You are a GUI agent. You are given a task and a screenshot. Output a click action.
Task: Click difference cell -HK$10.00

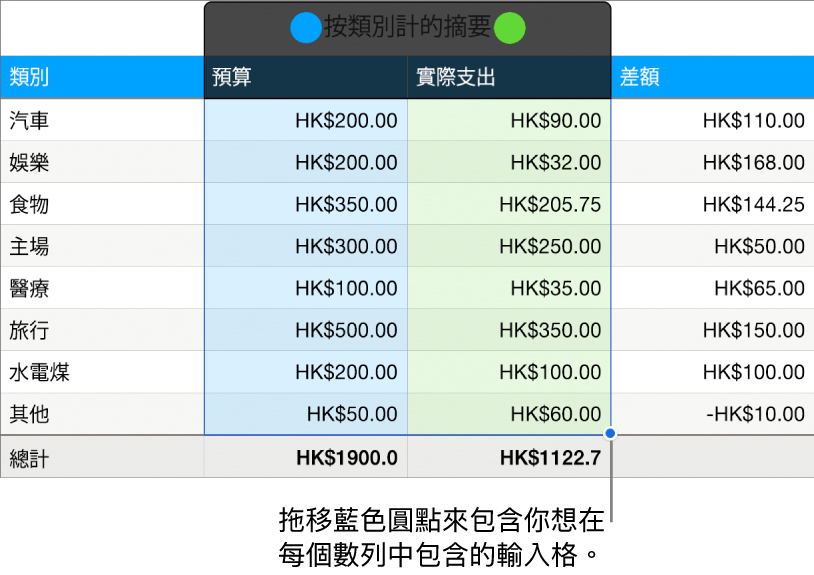712,414
